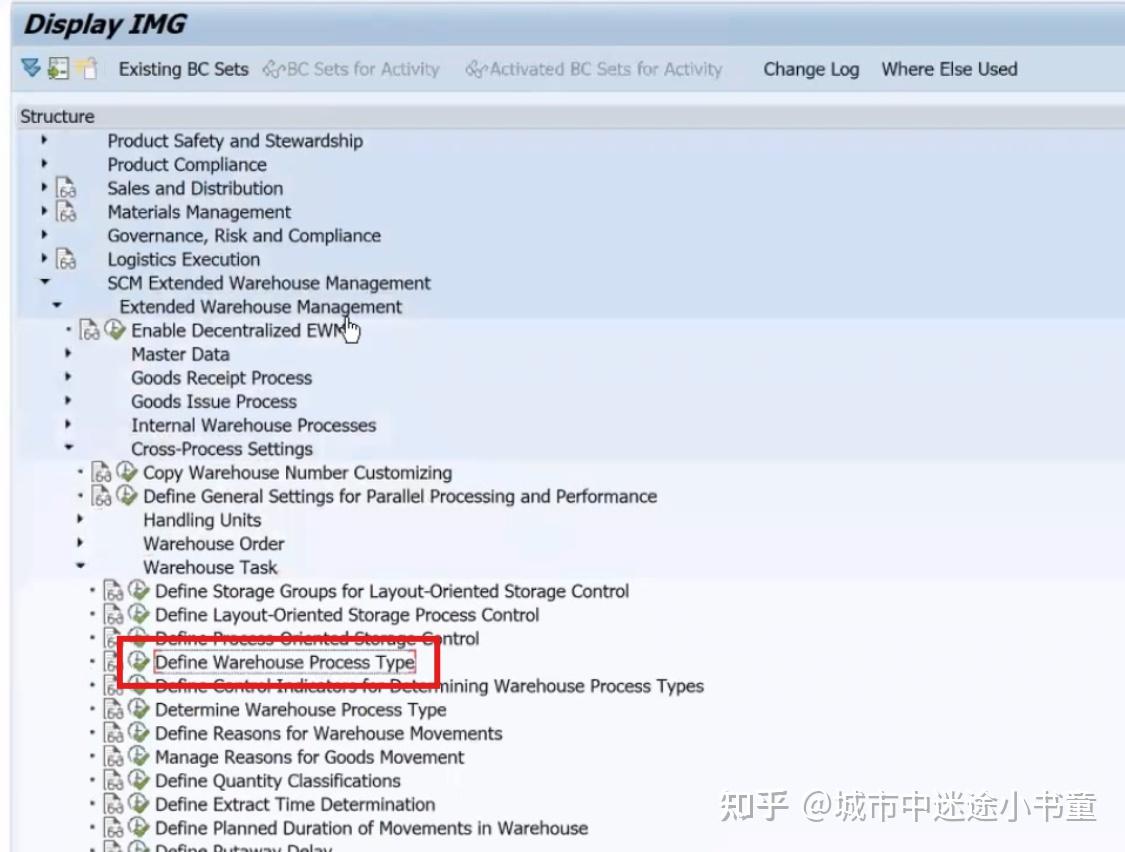Viewport: 1125px width, 852px height.
Task: Collapse Extended Warehouse Management subnode
Action: (57, 305)
